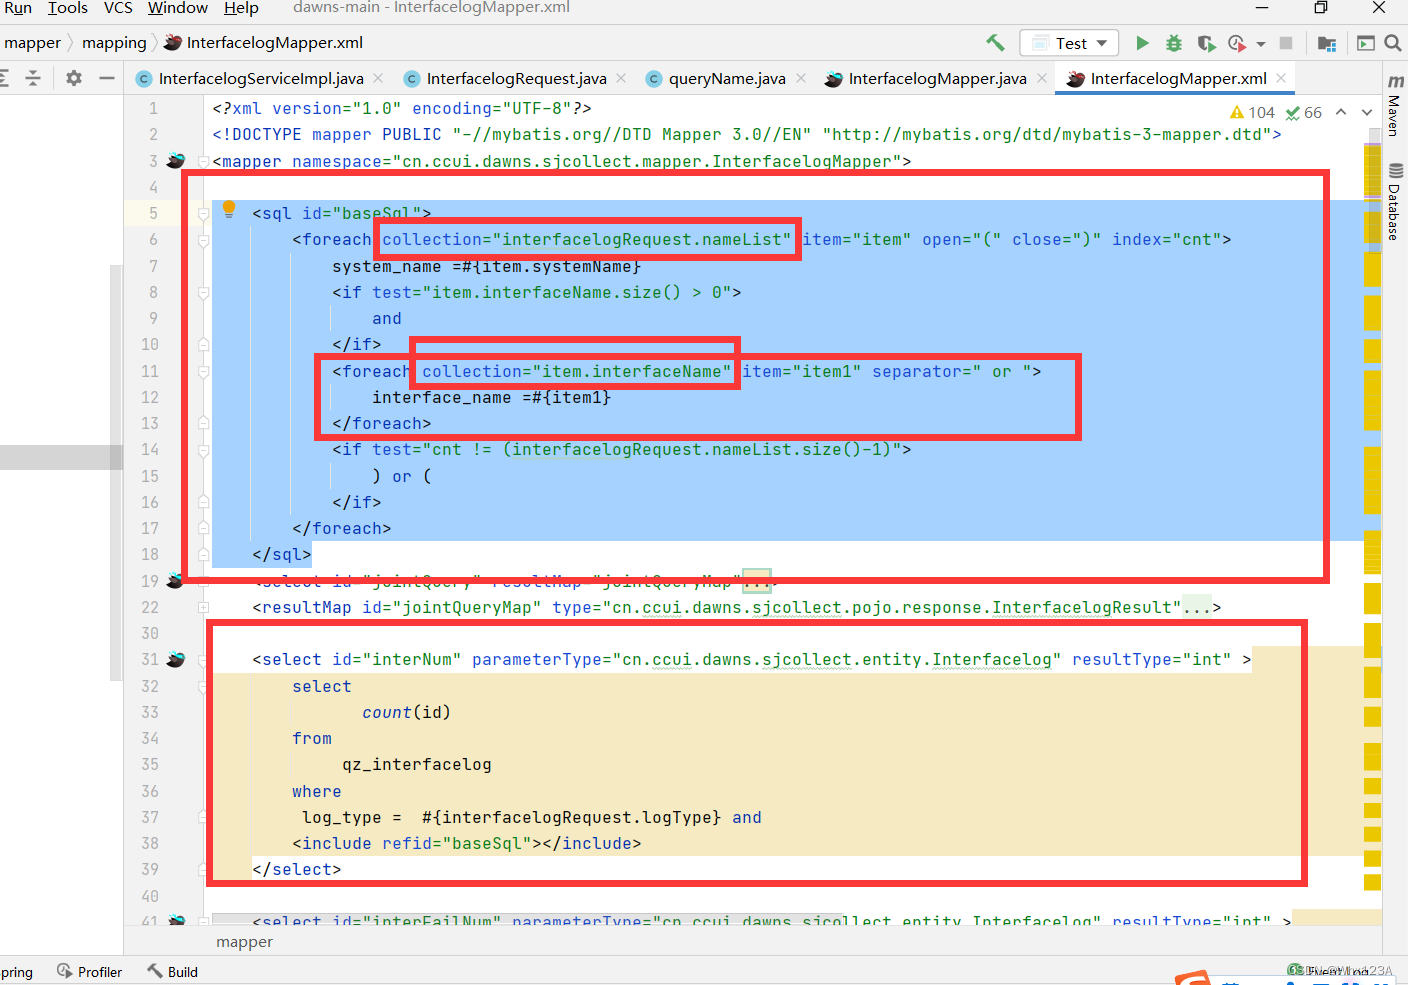Open the VCS menu
Viewport: 1408px width, 985px height.
point(118,8)
